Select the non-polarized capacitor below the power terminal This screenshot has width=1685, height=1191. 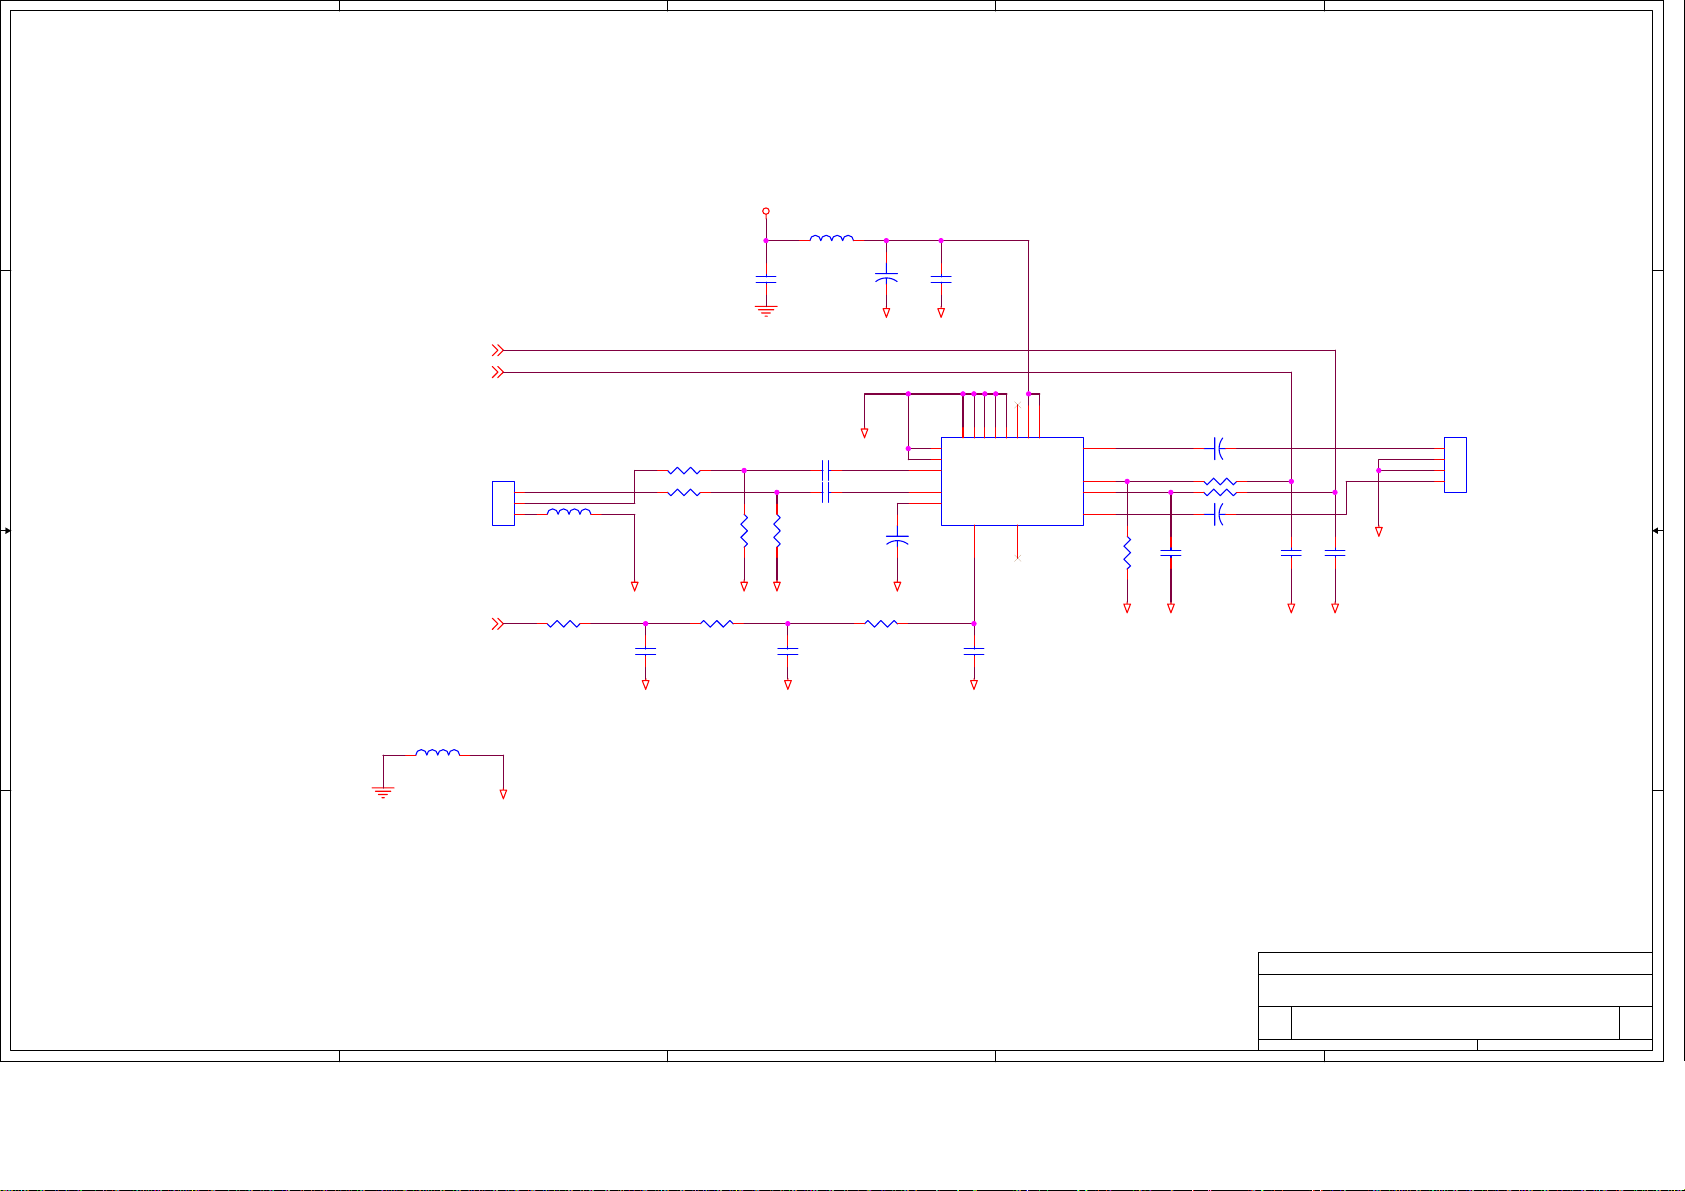pyautogui.click(x=766, y=278)
